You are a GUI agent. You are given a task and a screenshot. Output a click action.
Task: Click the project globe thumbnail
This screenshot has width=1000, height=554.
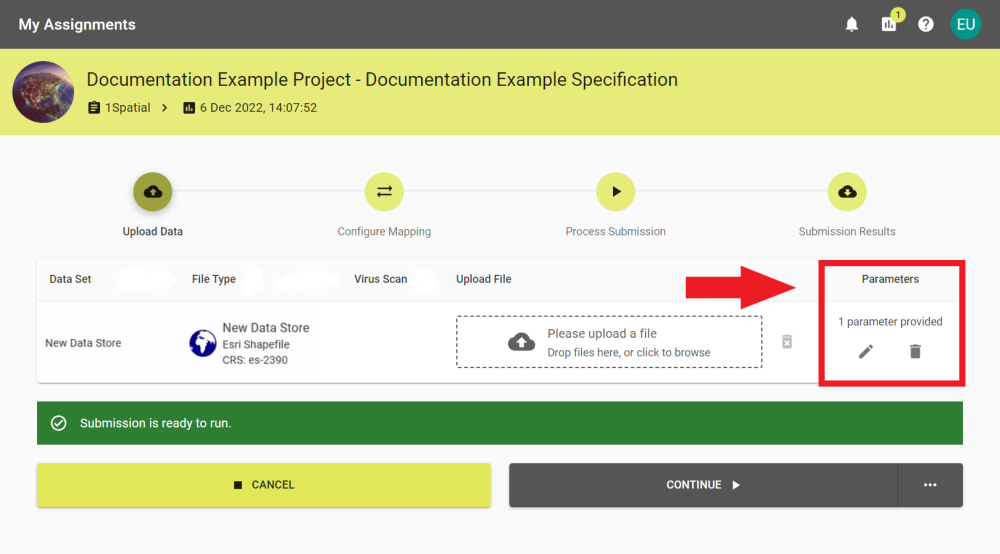[x=43, y=92]
